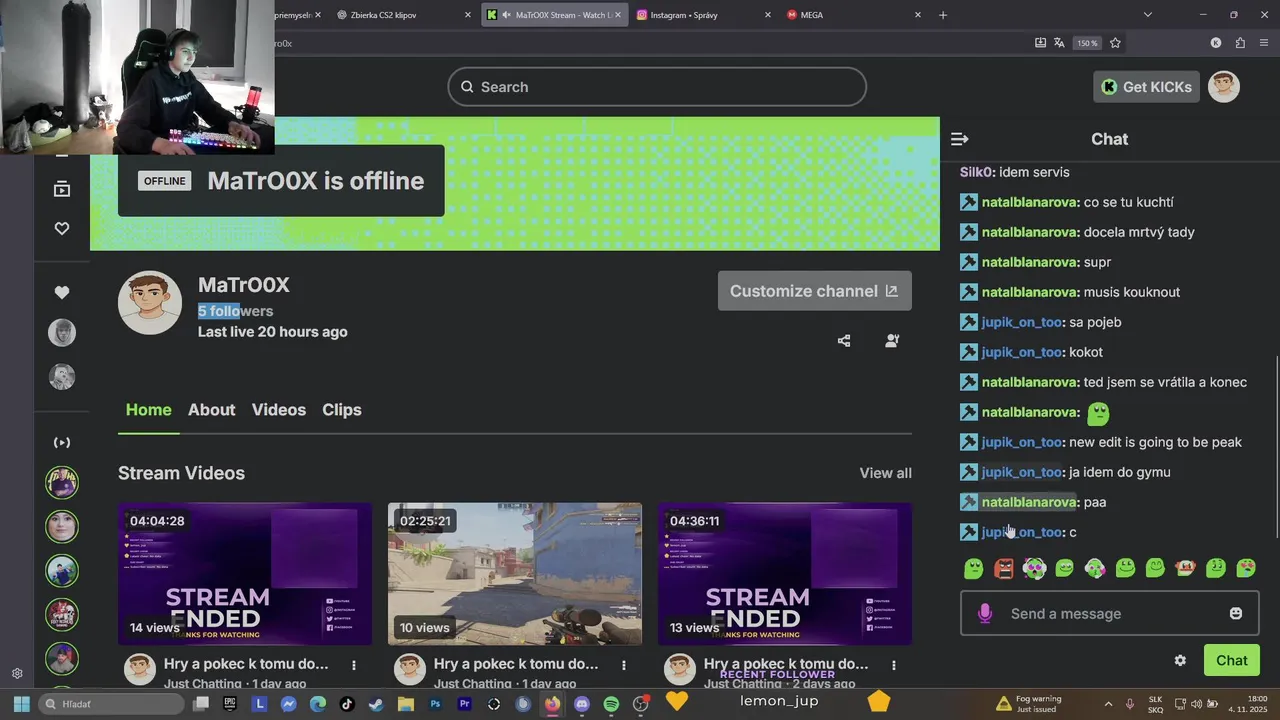Collapse the chat panel with the arrow icon
The image size is (1280, 720).
pos(959,139)
